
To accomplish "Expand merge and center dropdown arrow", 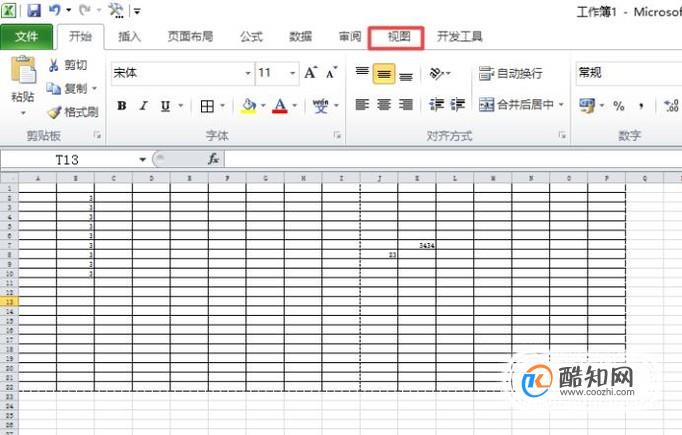I will click(561, 104).
